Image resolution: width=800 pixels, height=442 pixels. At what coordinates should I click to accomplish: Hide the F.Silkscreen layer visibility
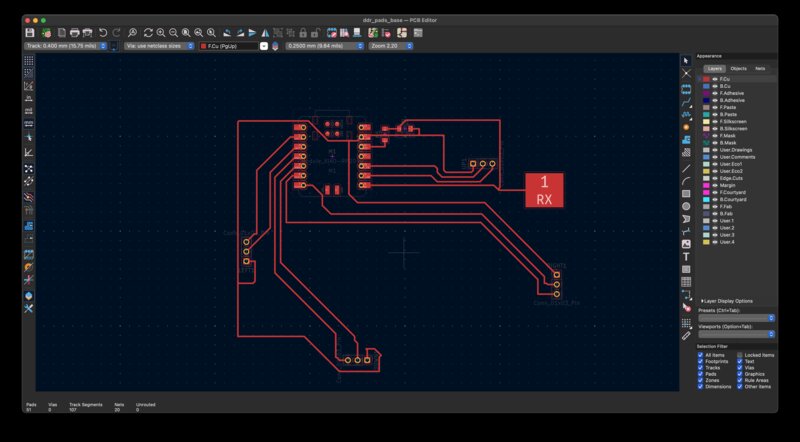[714, 122]
